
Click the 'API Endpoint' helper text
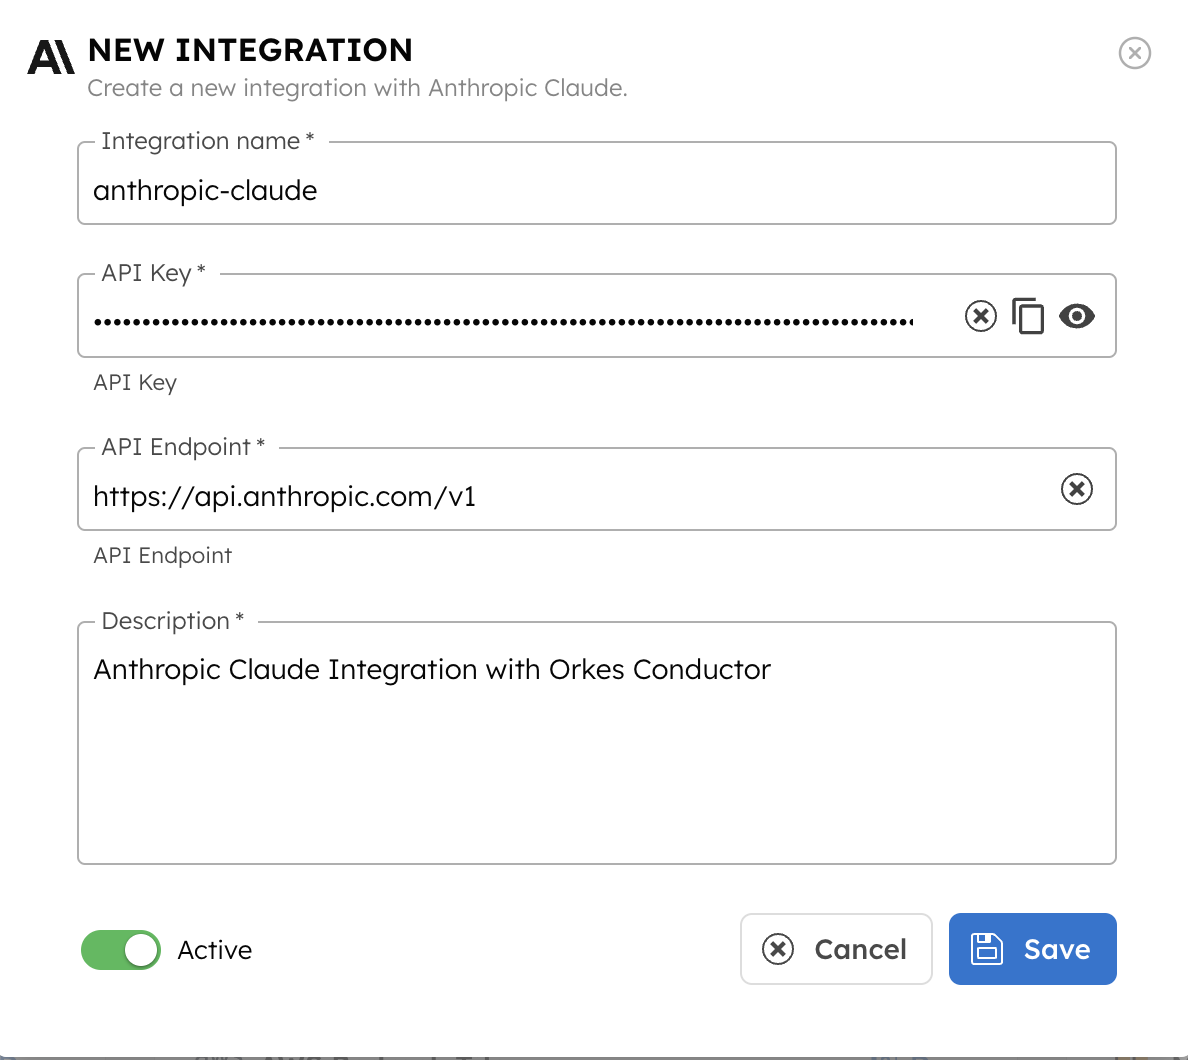pyautogui.click(x=162, y=555)
